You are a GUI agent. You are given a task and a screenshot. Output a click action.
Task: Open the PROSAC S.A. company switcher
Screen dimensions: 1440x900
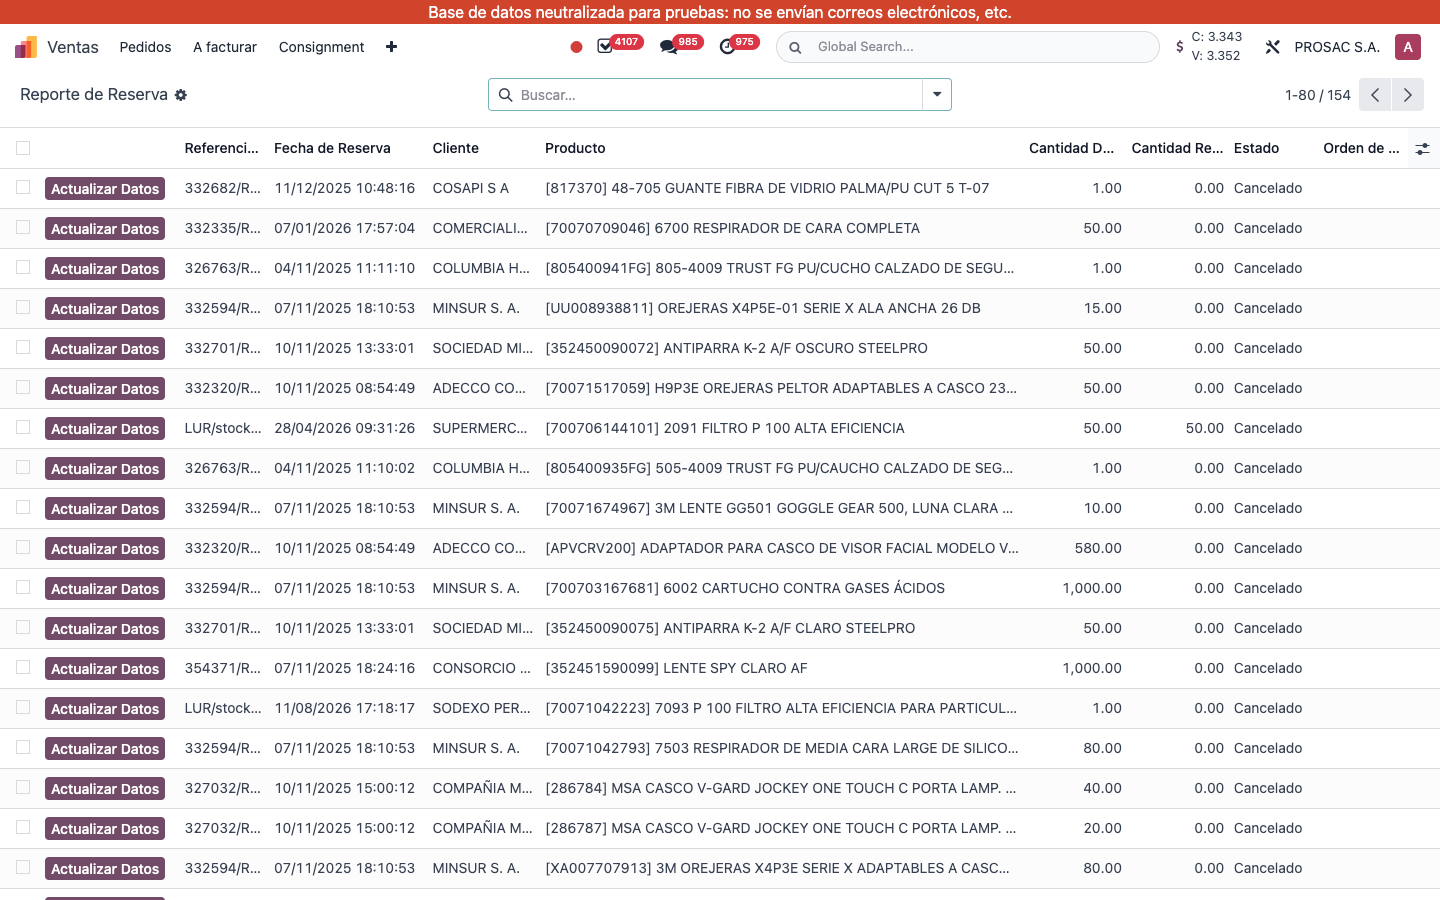click(1337, 47)
